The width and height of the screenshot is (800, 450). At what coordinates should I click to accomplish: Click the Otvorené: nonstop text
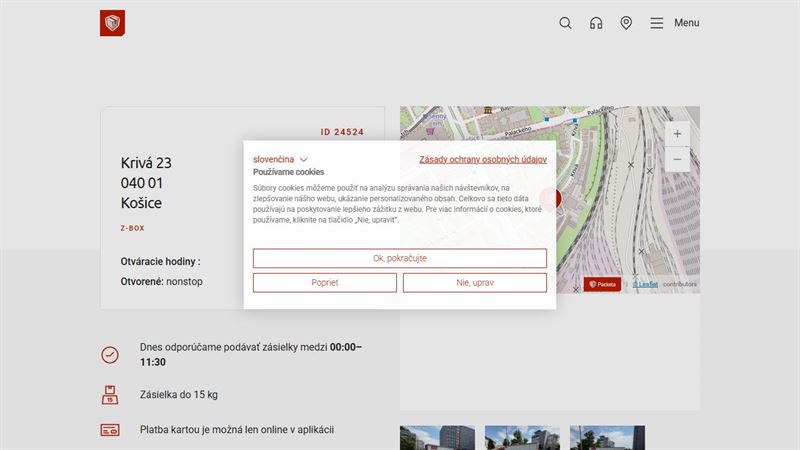point(161,282)
